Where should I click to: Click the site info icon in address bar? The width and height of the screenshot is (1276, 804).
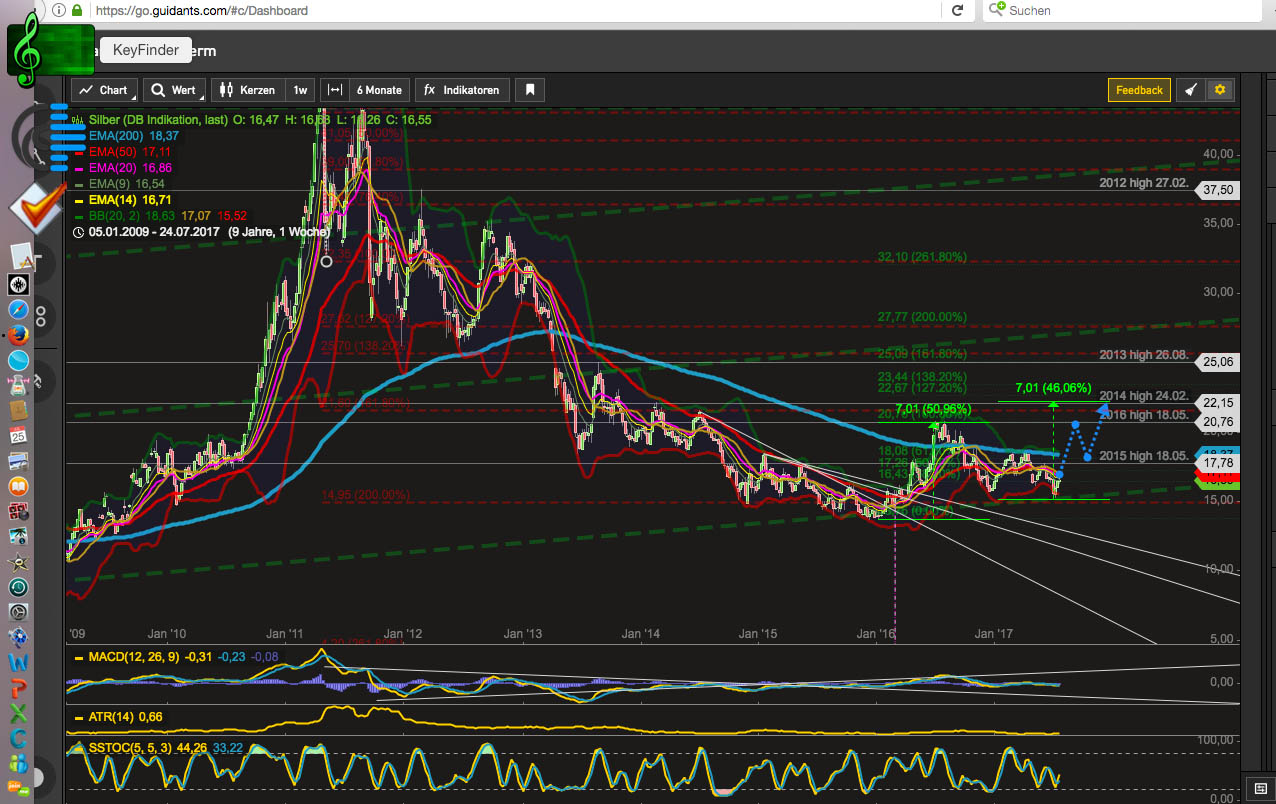(59, 10)
